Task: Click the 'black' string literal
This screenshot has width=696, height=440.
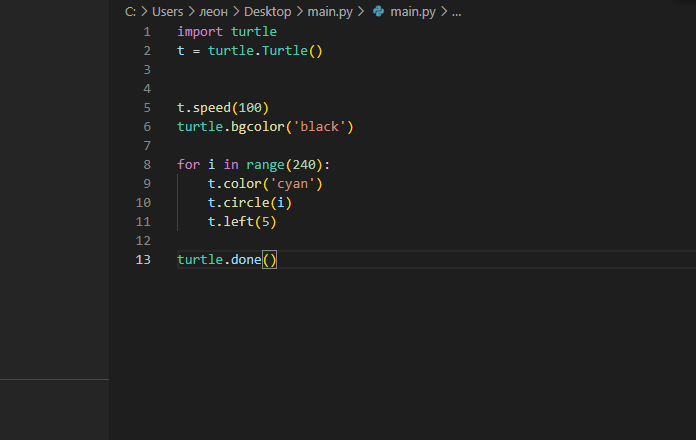Action: coord(320,127)
